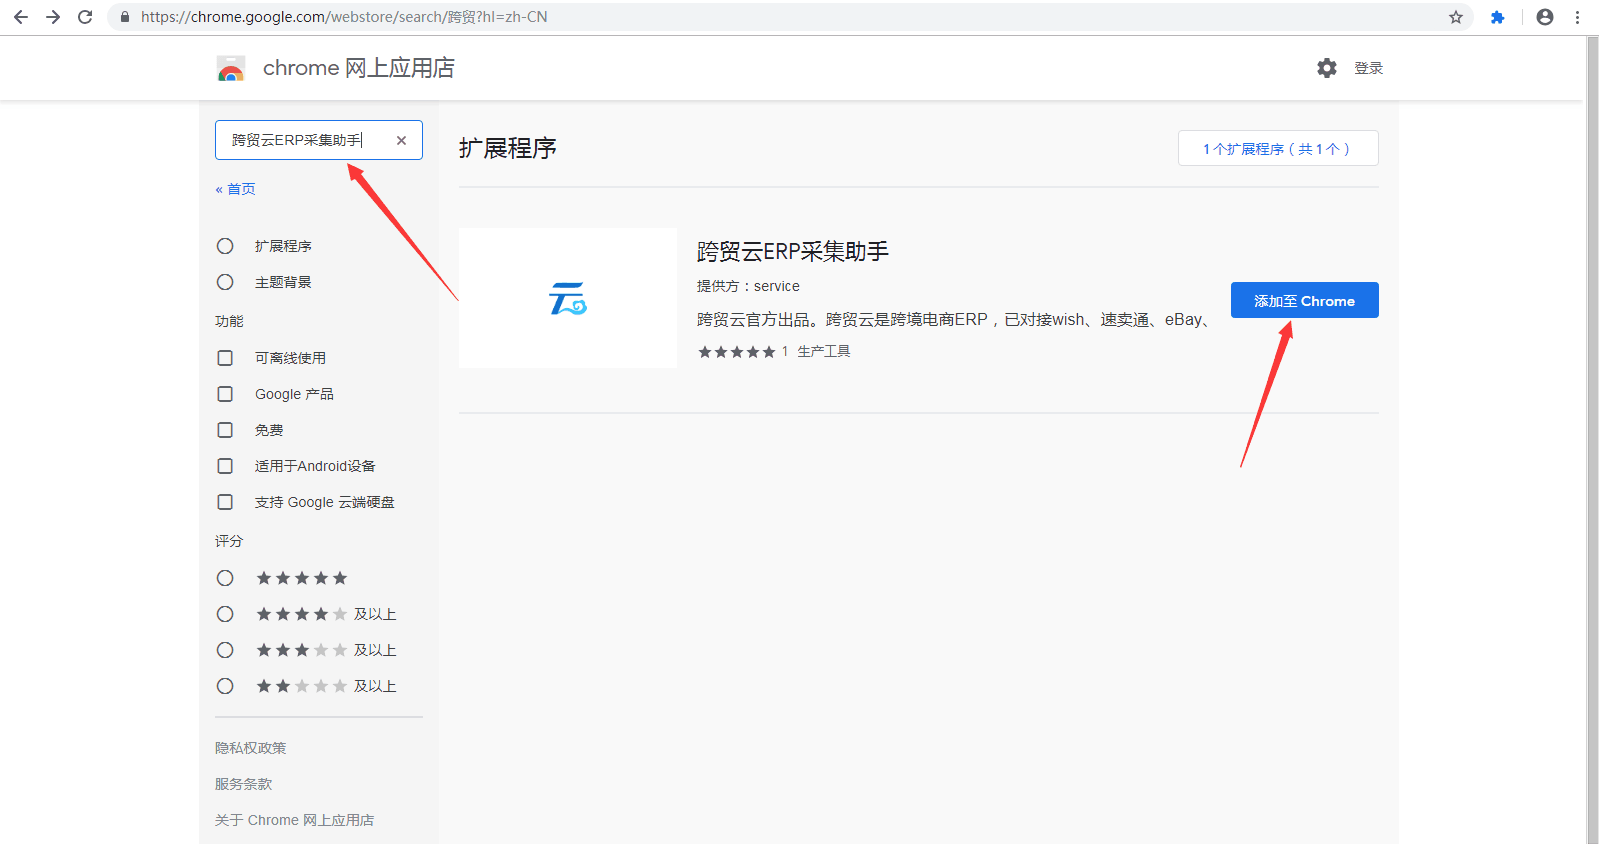Go forward with the browser forward arrow
This screenshot has width=1599, height=844.
click(53, 17)
